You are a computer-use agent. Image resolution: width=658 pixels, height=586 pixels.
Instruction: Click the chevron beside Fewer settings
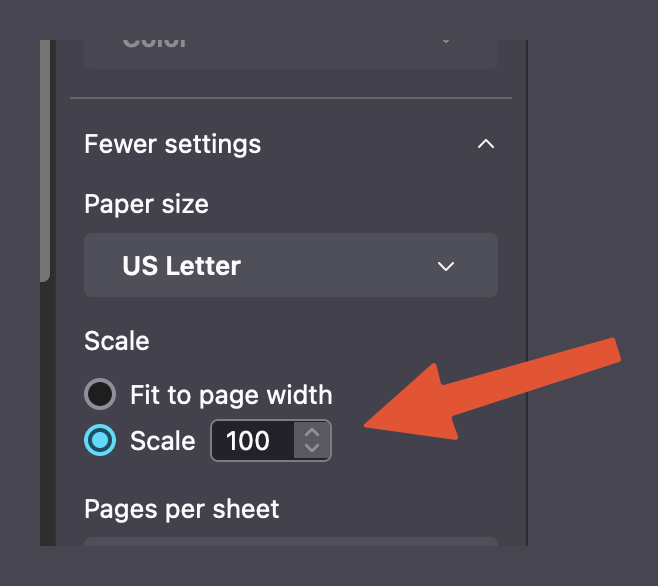click(486, 144)
